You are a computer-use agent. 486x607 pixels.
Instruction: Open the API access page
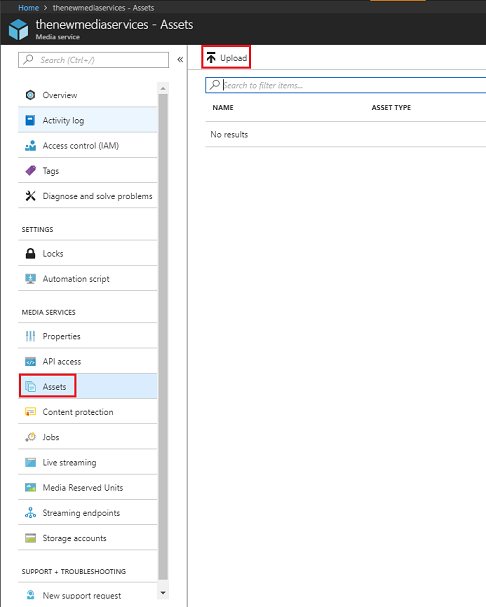coord(88,362)
